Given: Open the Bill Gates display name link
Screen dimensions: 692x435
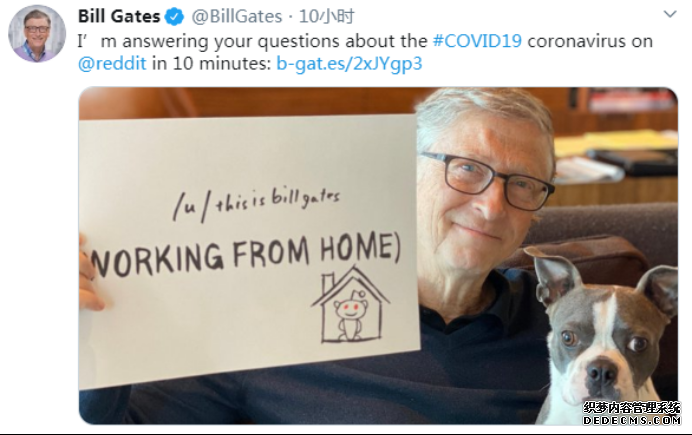Looking at the screenshot, I should click(119, 16).
